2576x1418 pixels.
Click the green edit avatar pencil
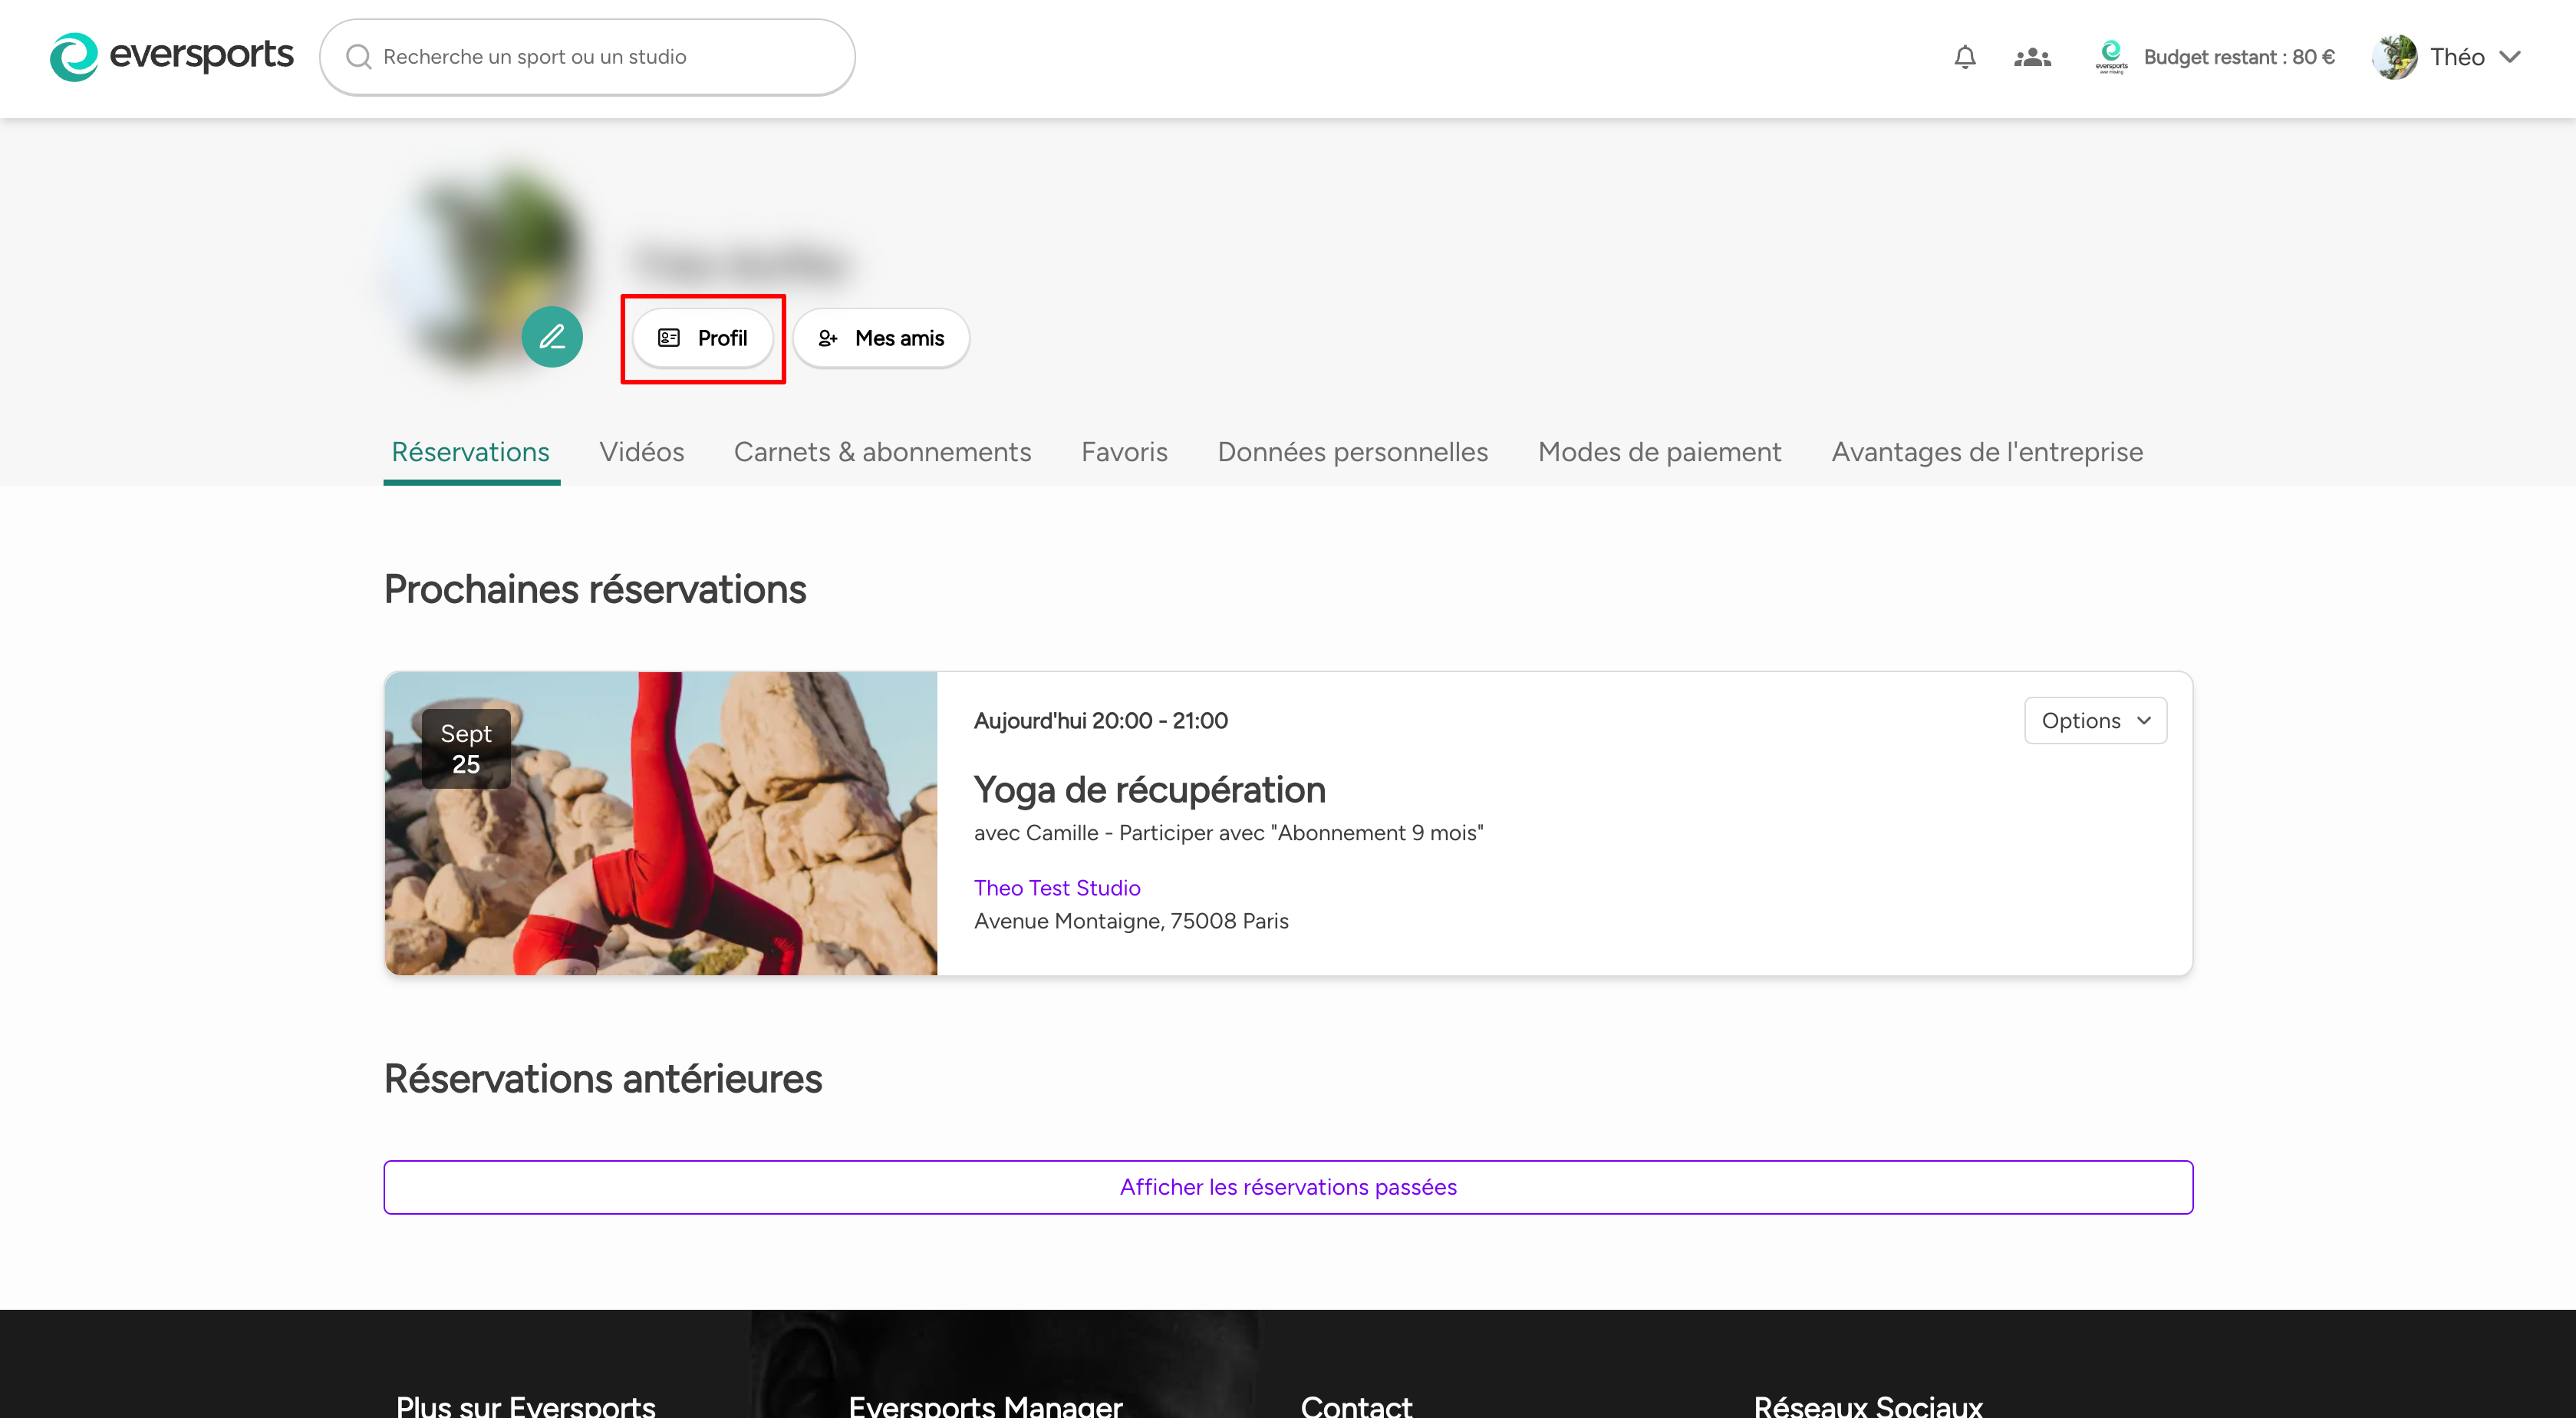(552, 337)
